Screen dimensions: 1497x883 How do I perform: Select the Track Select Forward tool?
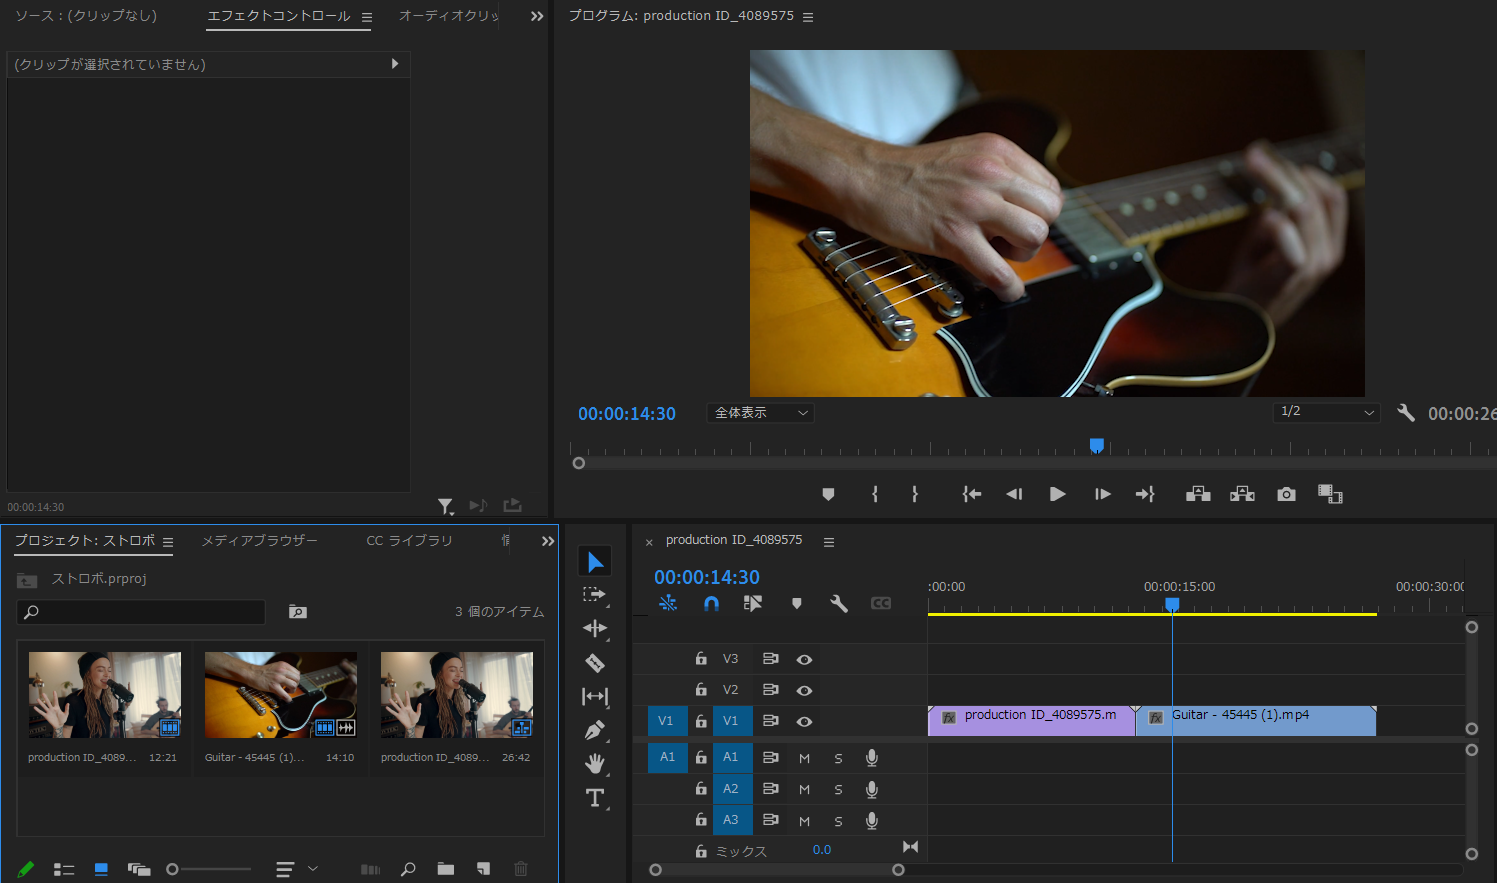595,595
